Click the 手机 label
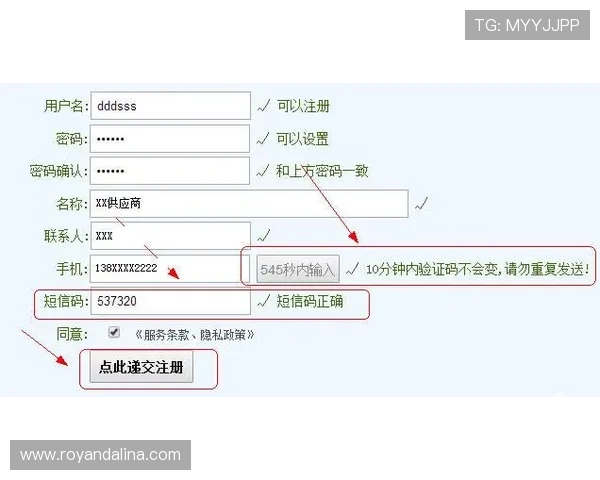Image resolution: width=600 pixels, height=480 pixels. [x=72, y=269]
